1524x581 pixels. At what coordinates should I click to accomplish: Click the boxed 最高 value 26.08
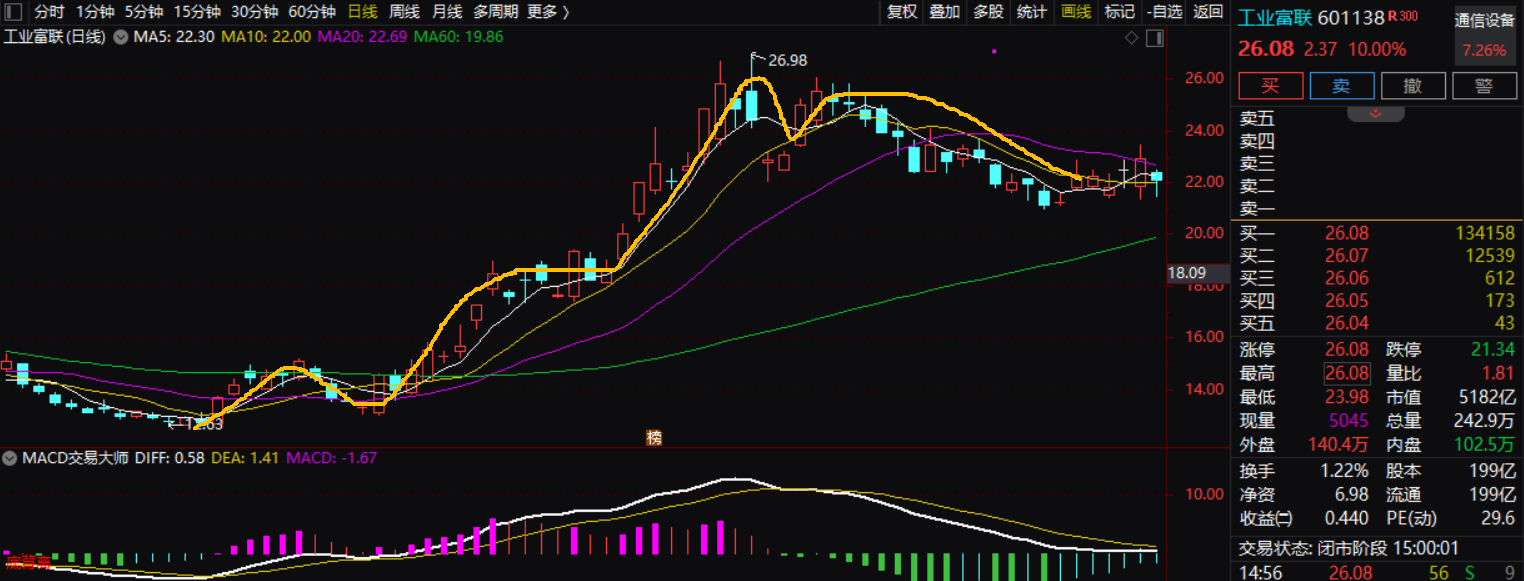pyautogui.click(x=1346, y=374)
